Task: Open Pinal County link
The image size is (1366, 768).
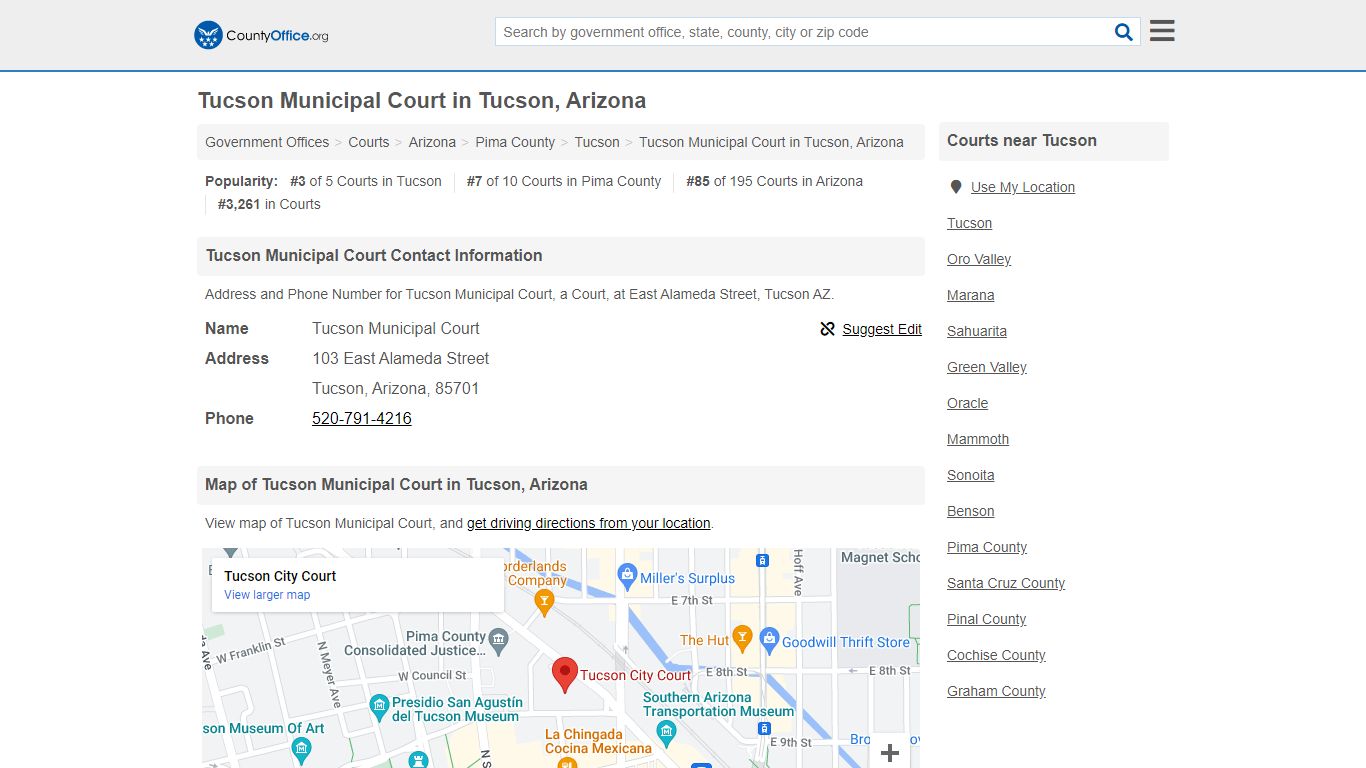Action: 987,619
